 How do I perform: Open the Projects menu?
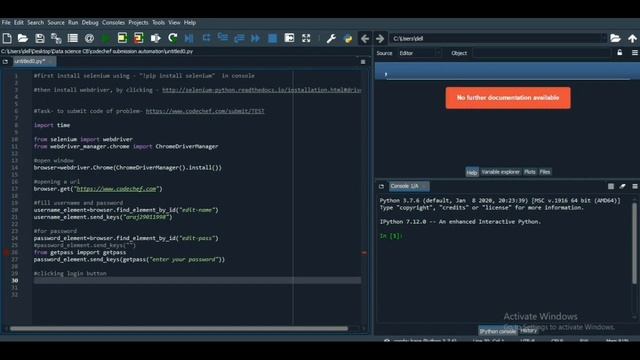[x=138, y=22]
